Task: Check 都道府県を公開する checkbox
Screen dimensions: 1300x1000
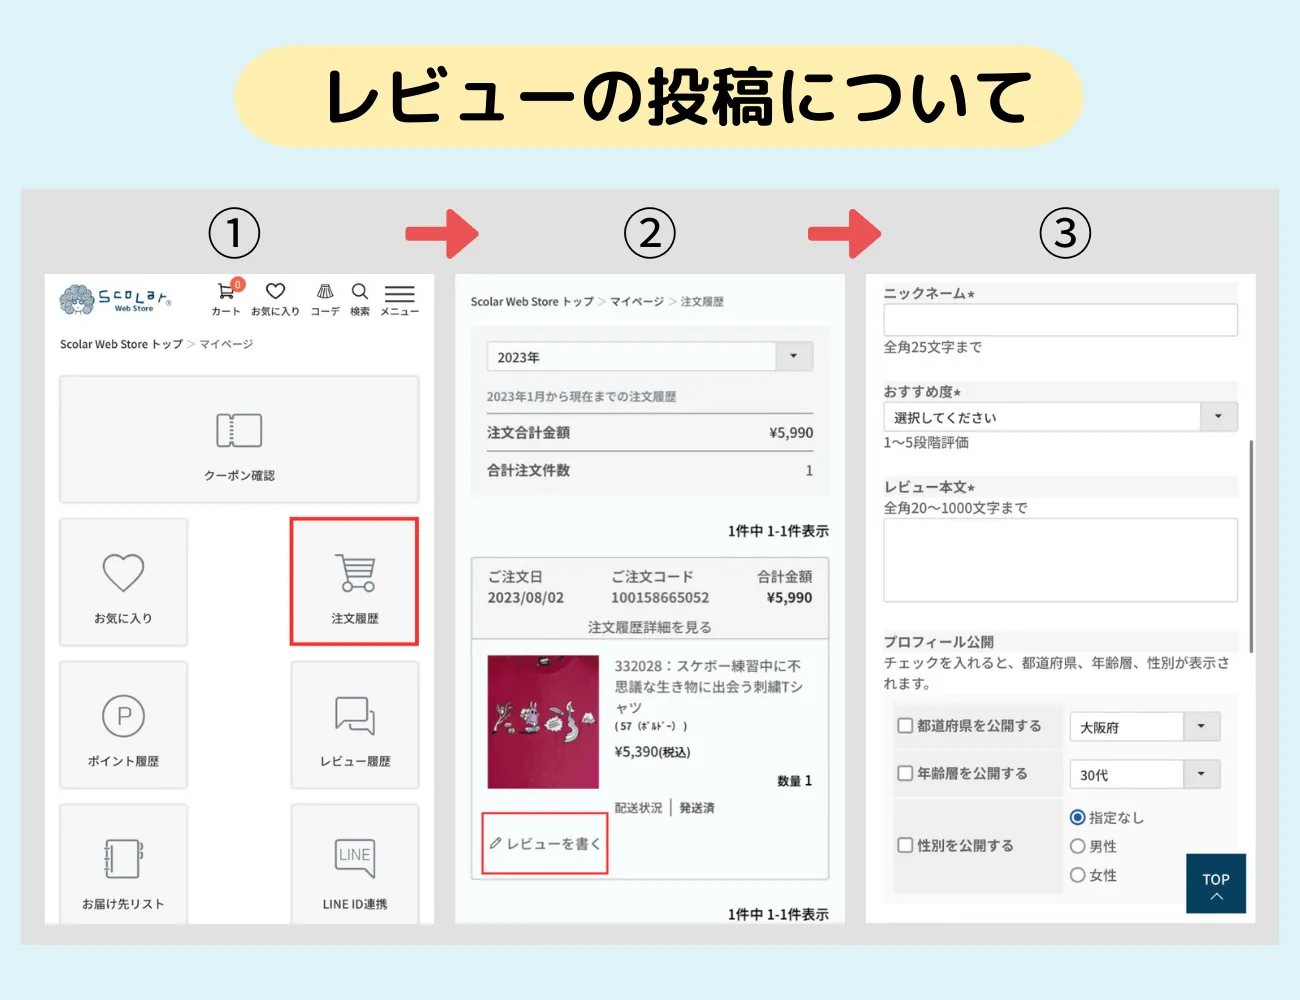Action: pyautogui.click(x=905, y=726)
